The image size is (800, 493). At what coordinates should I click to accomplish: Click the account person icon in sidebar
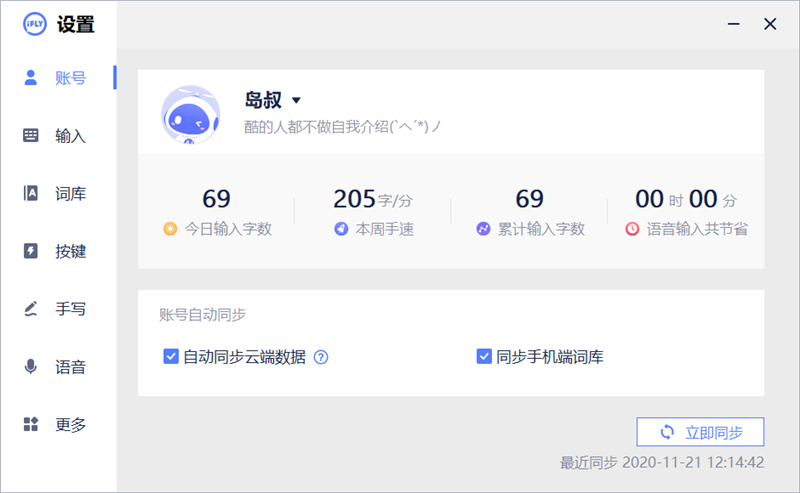click(x=31, y=77)
